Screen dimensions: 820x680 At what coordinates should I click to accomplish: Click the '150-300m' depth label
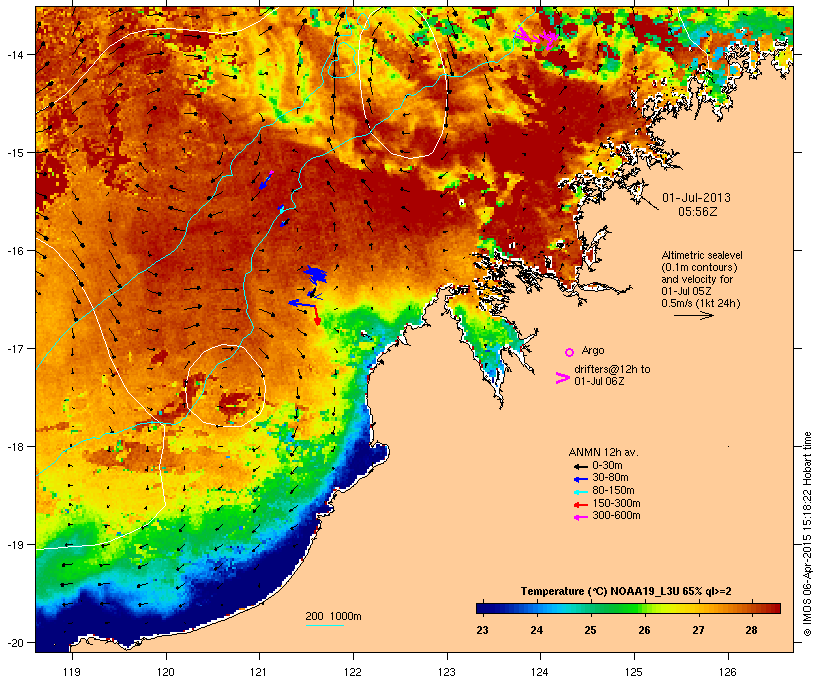click(x=616, y=504)
